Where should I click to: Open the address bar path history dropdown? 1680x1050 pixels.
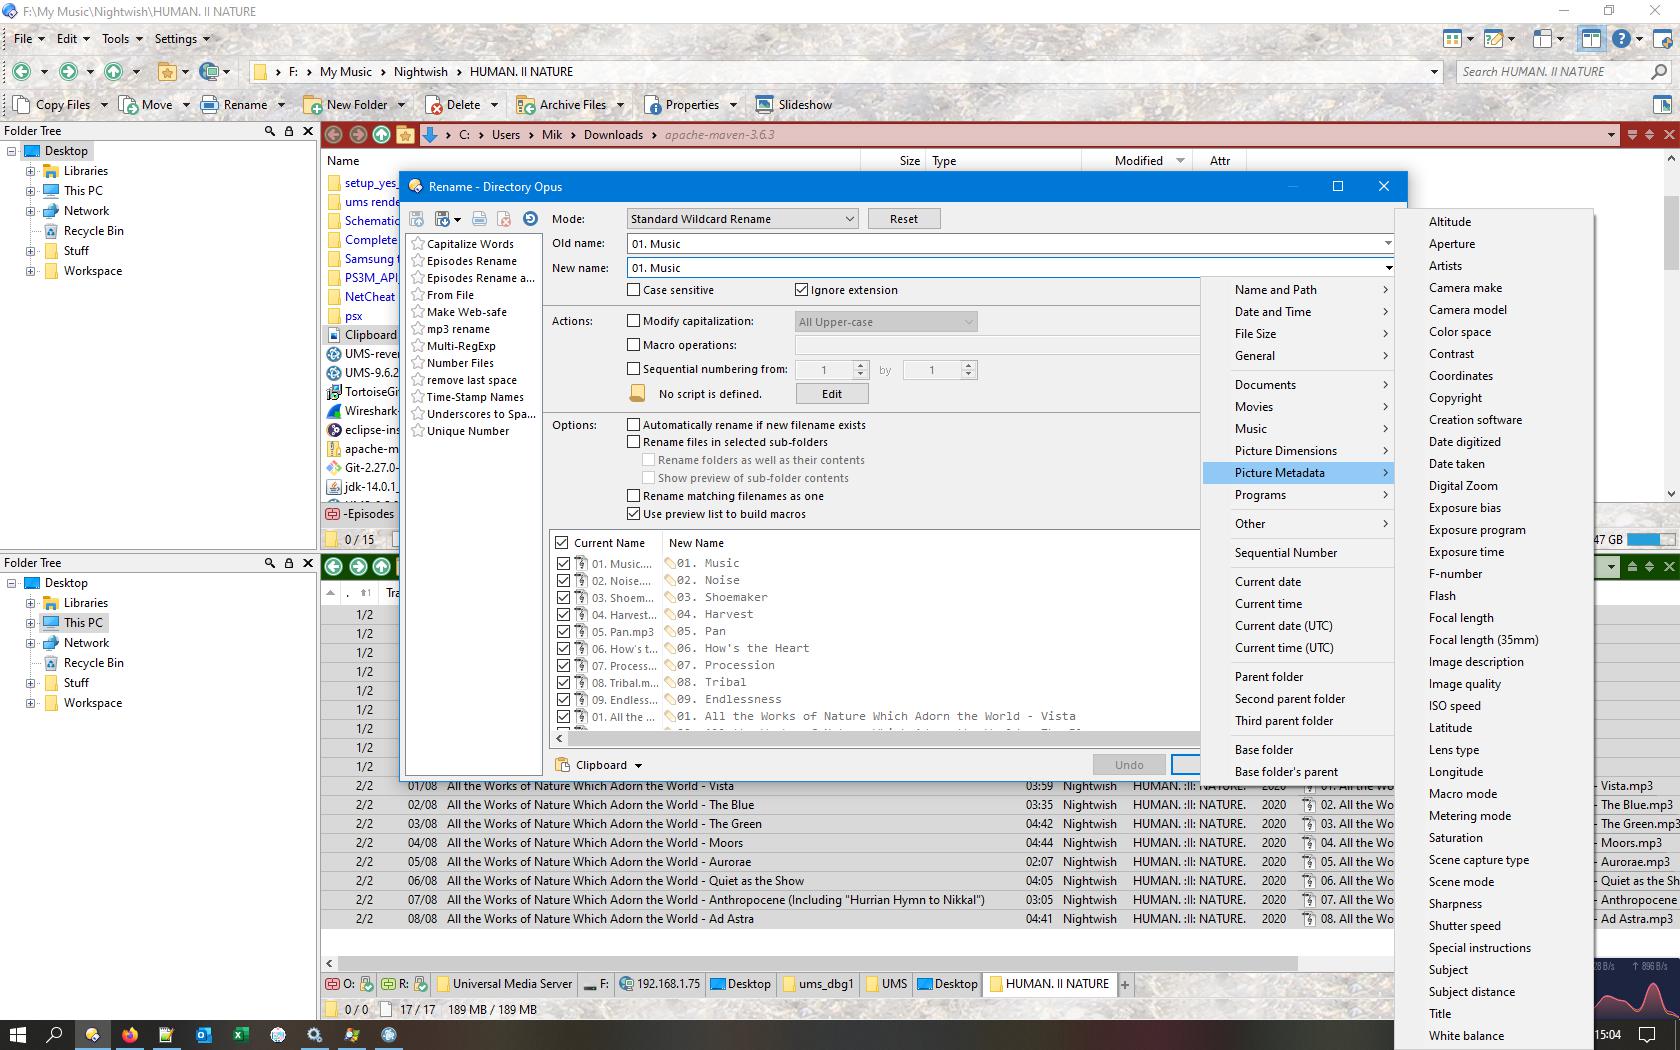click(1434, 72)
